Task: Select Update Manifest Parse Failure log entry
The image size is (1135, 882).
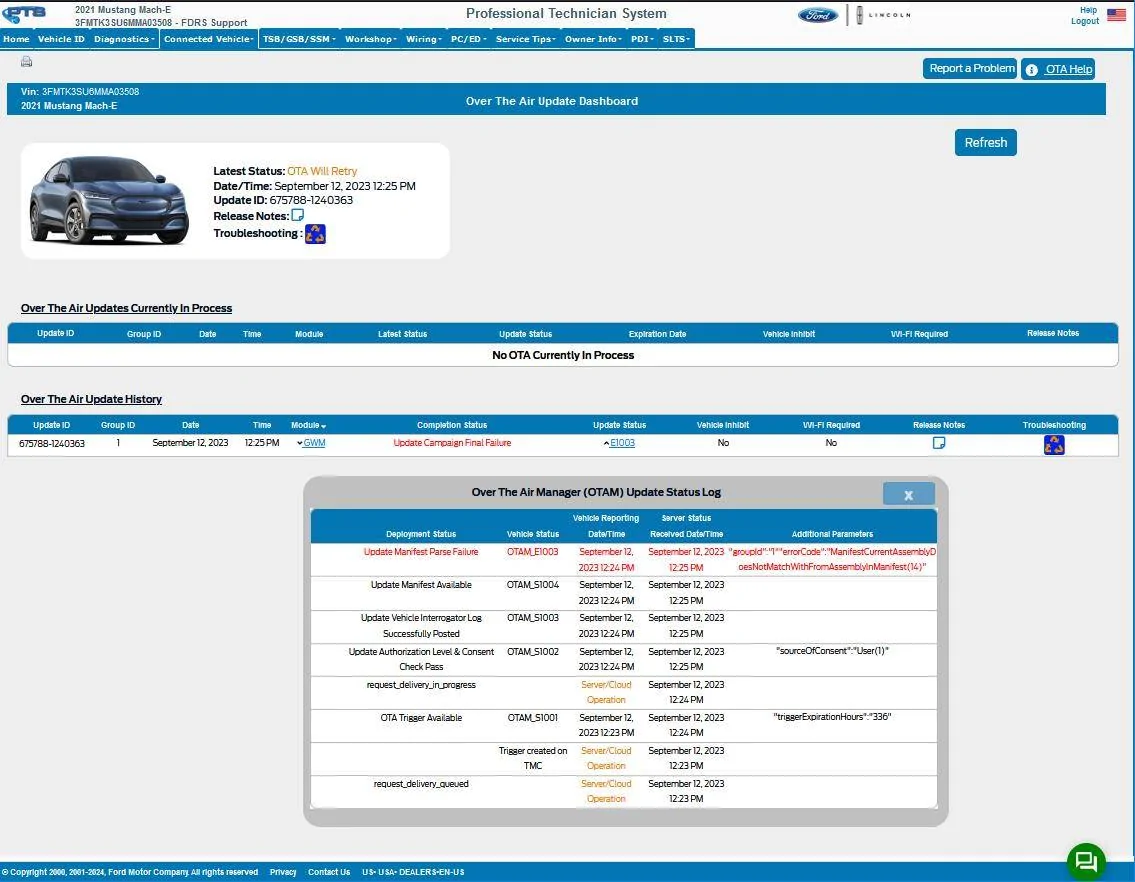Action: click(421, 552)
